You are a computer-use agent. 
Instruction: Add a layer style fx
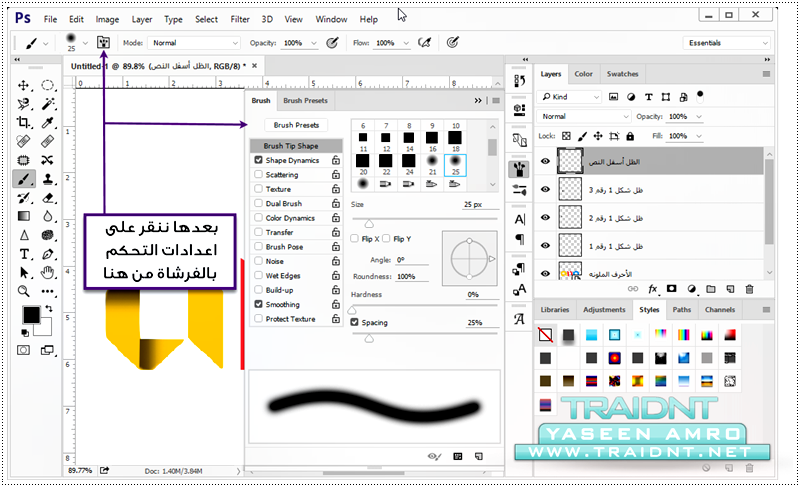tap(653, 289)
